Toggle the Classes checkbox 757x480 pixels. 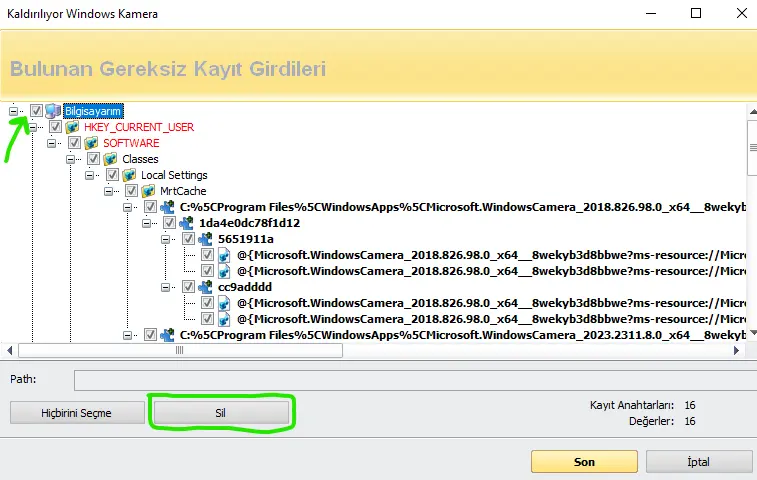coord(93,159)
